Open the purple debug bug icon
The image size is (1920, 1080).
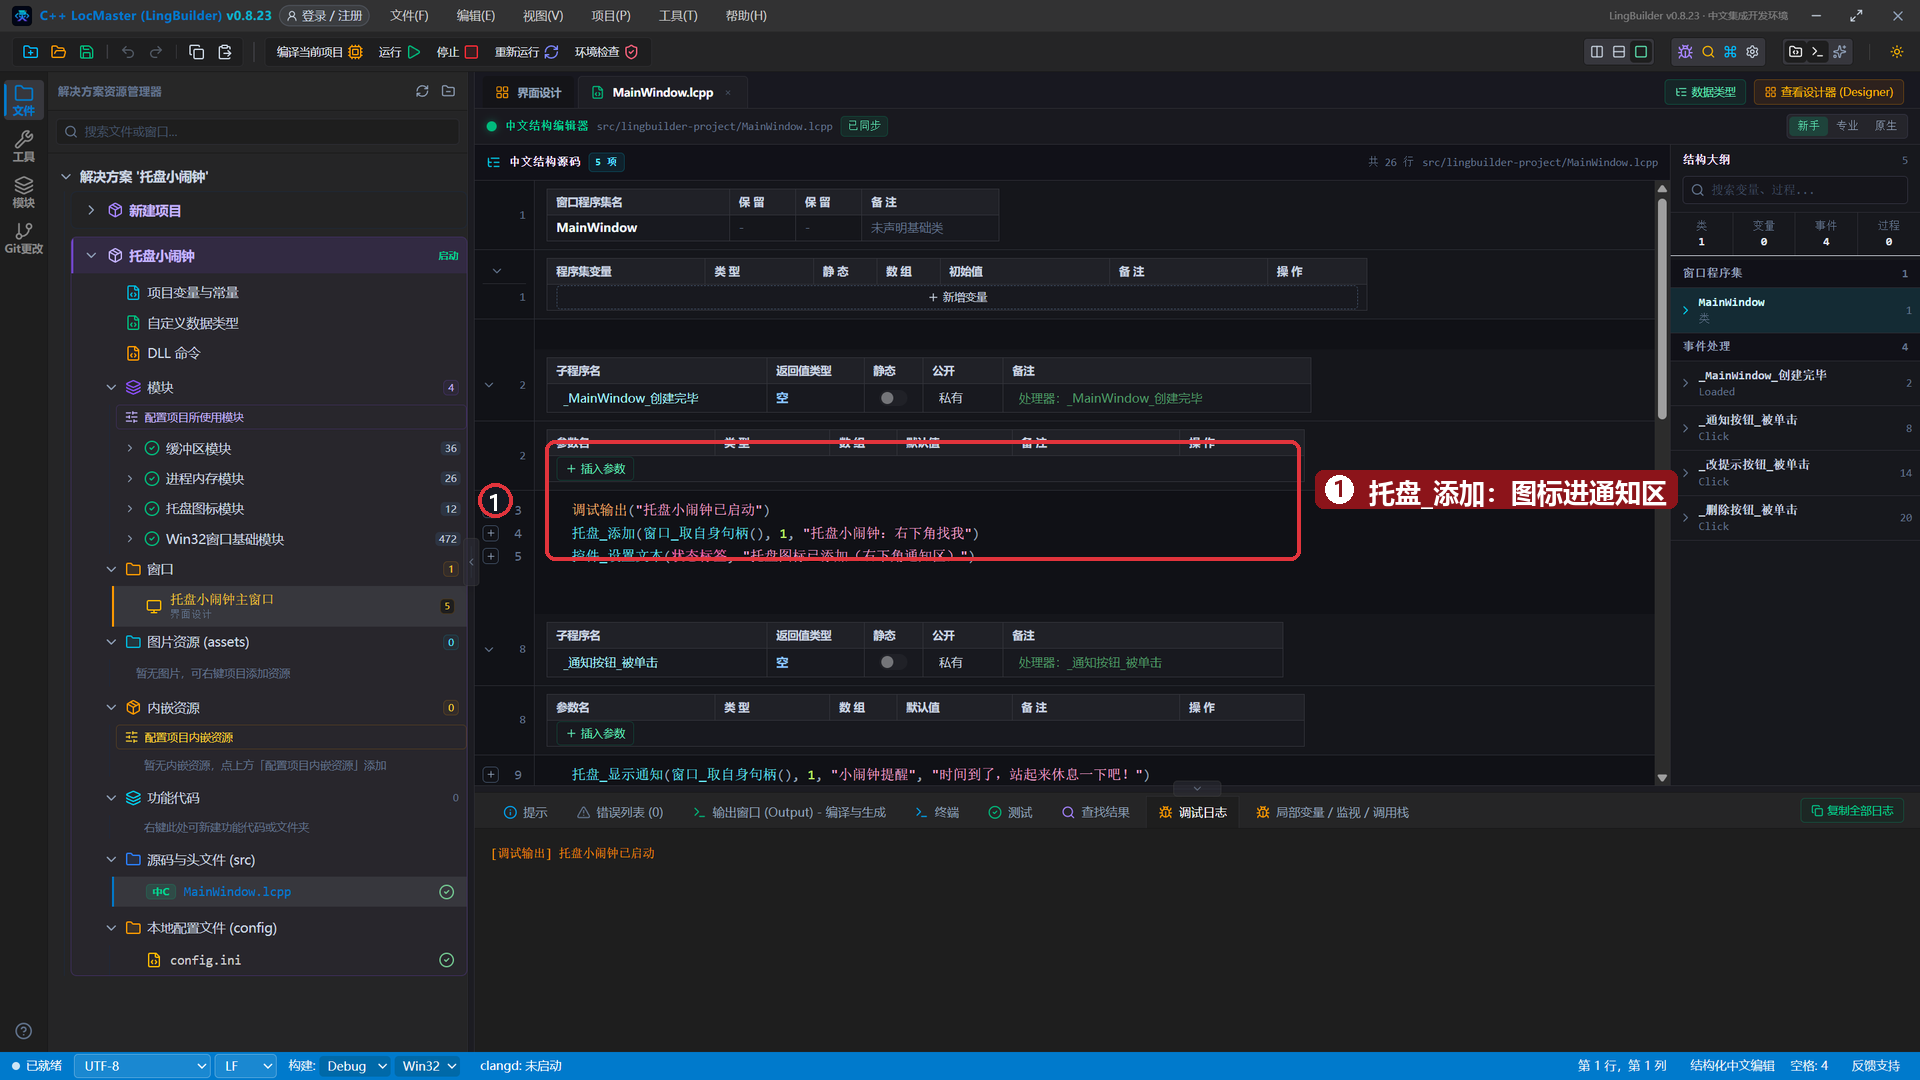coord(1685,52)
